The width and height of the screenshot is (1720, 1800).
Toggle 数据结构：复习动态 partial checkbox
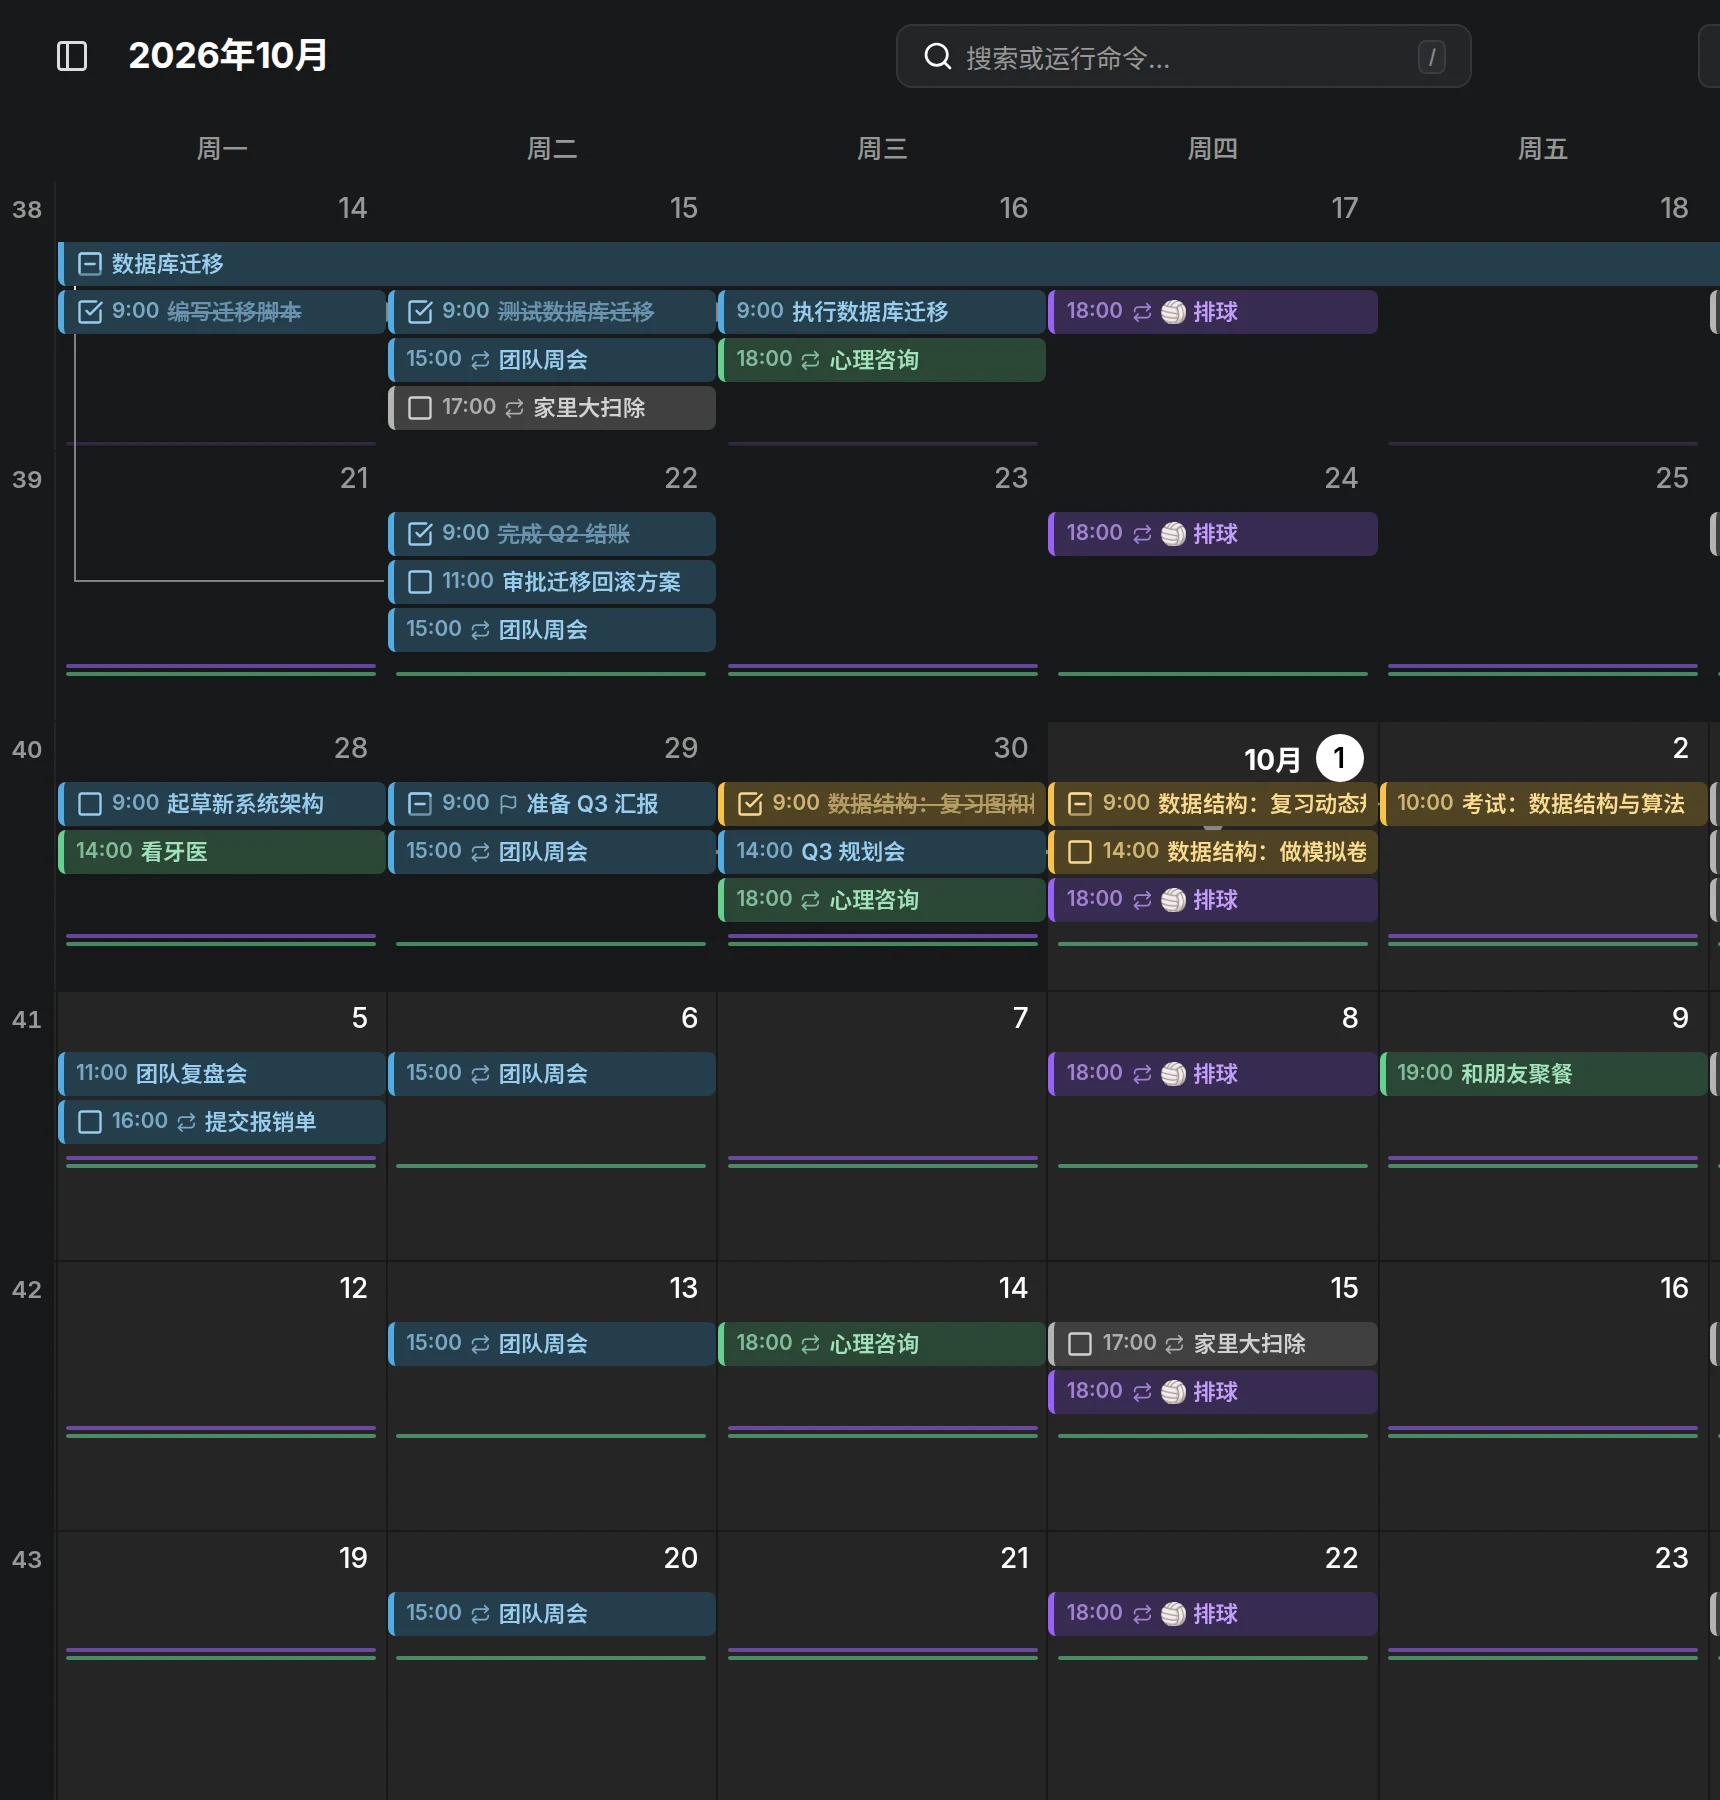tap(1080, 804)
